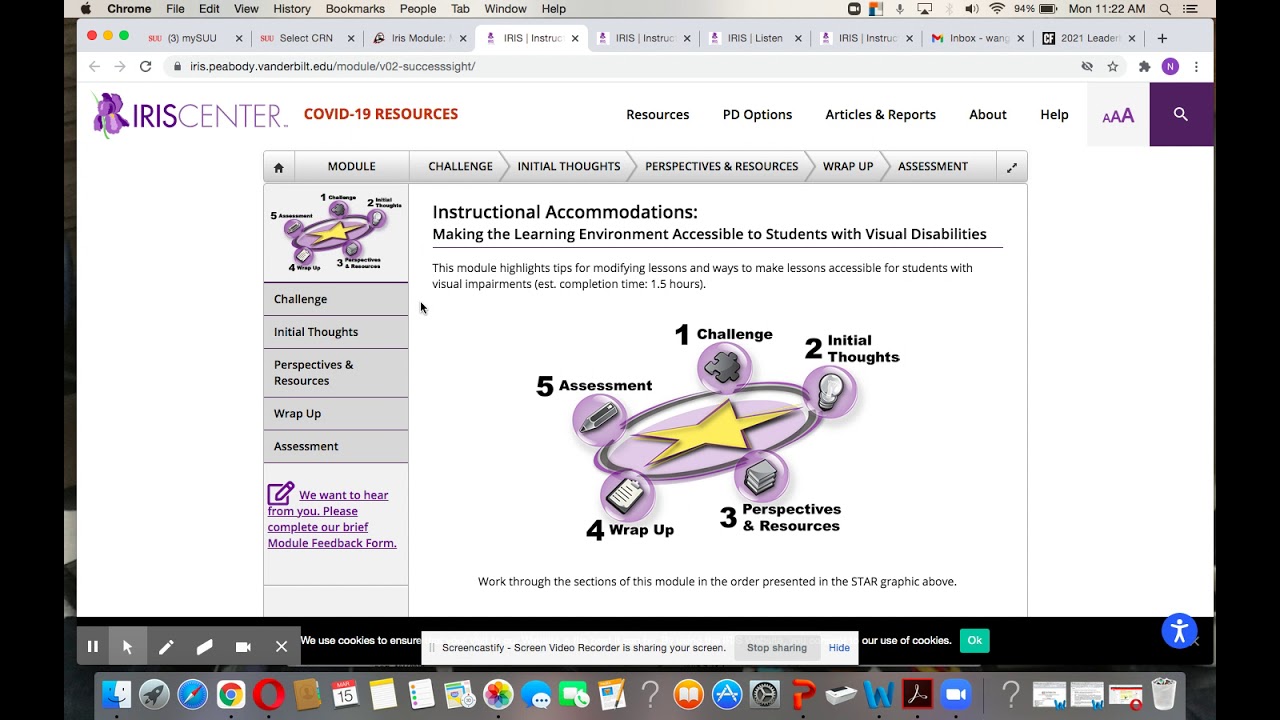Select the Screencastify pen tool
The height and width of the screenshot is (720, 1280).
tap(166, 647)
